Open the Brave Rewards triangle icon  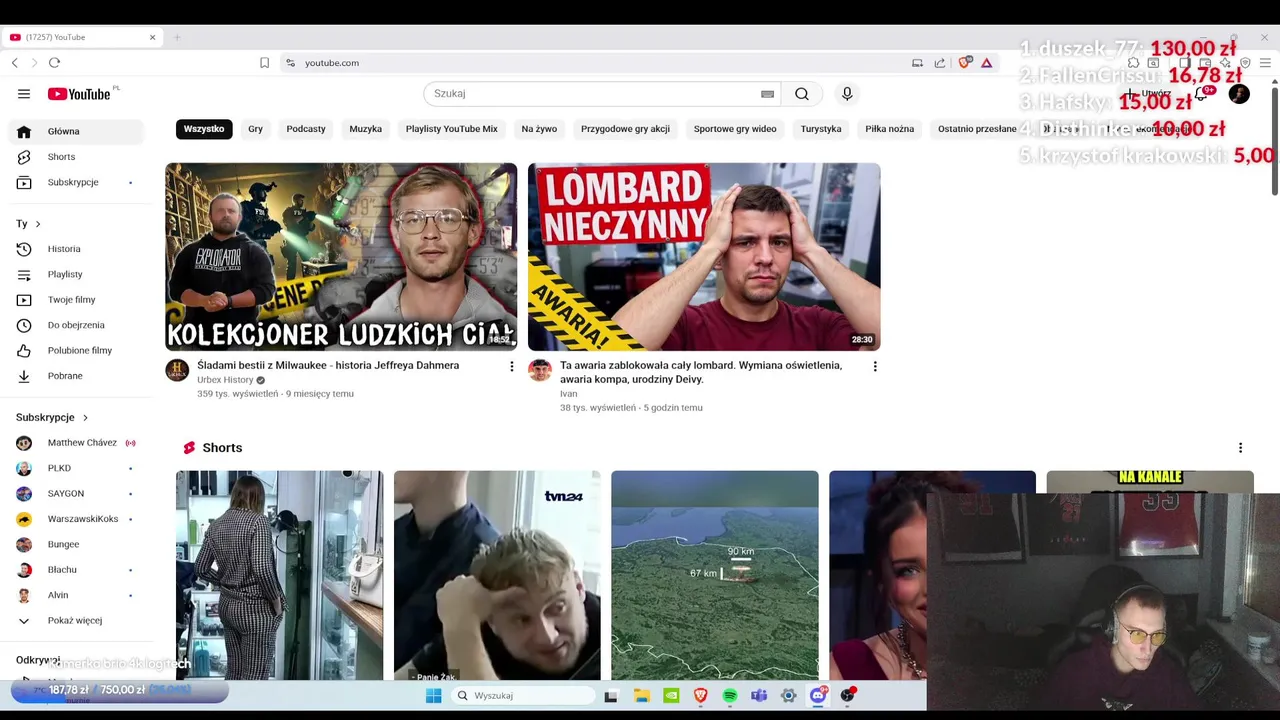[x=986, y=63]
